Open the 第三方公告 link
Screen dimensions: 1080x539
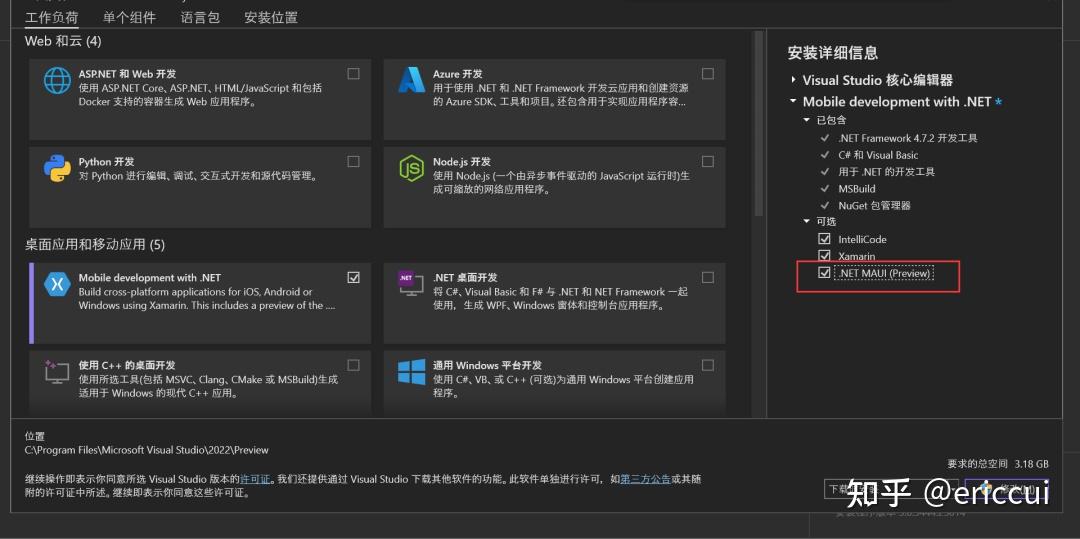pyautogui.click(x=645, y=478)
